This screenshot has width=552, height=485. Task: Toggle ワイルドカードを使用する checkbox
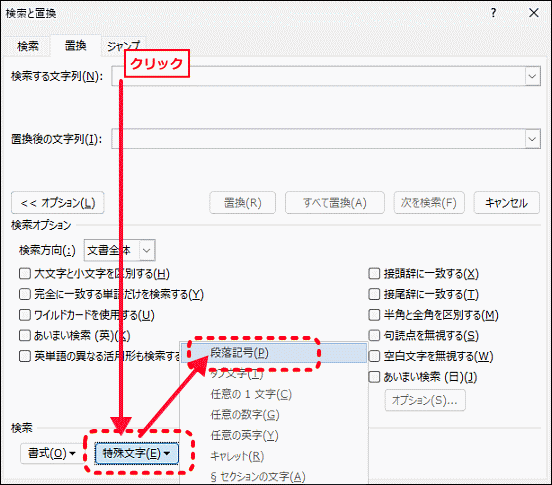pos(25,315)
